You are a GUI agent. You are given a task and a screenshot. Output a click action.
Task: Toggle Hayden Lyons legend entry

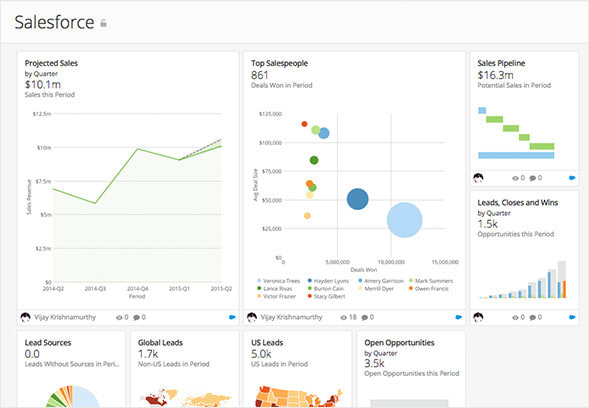click(328, 281)
